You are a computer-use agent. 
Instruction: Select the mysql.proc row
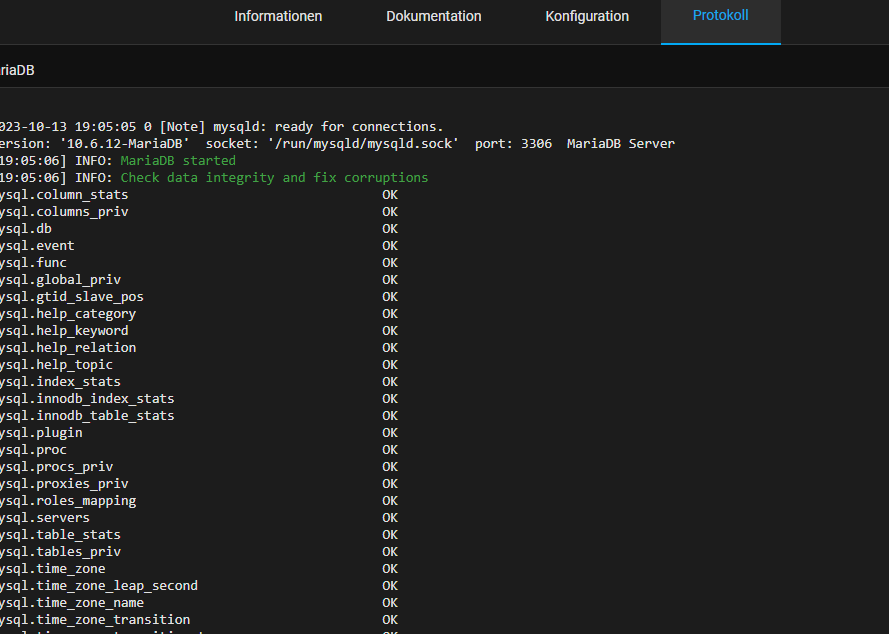(x=199, y=450)
